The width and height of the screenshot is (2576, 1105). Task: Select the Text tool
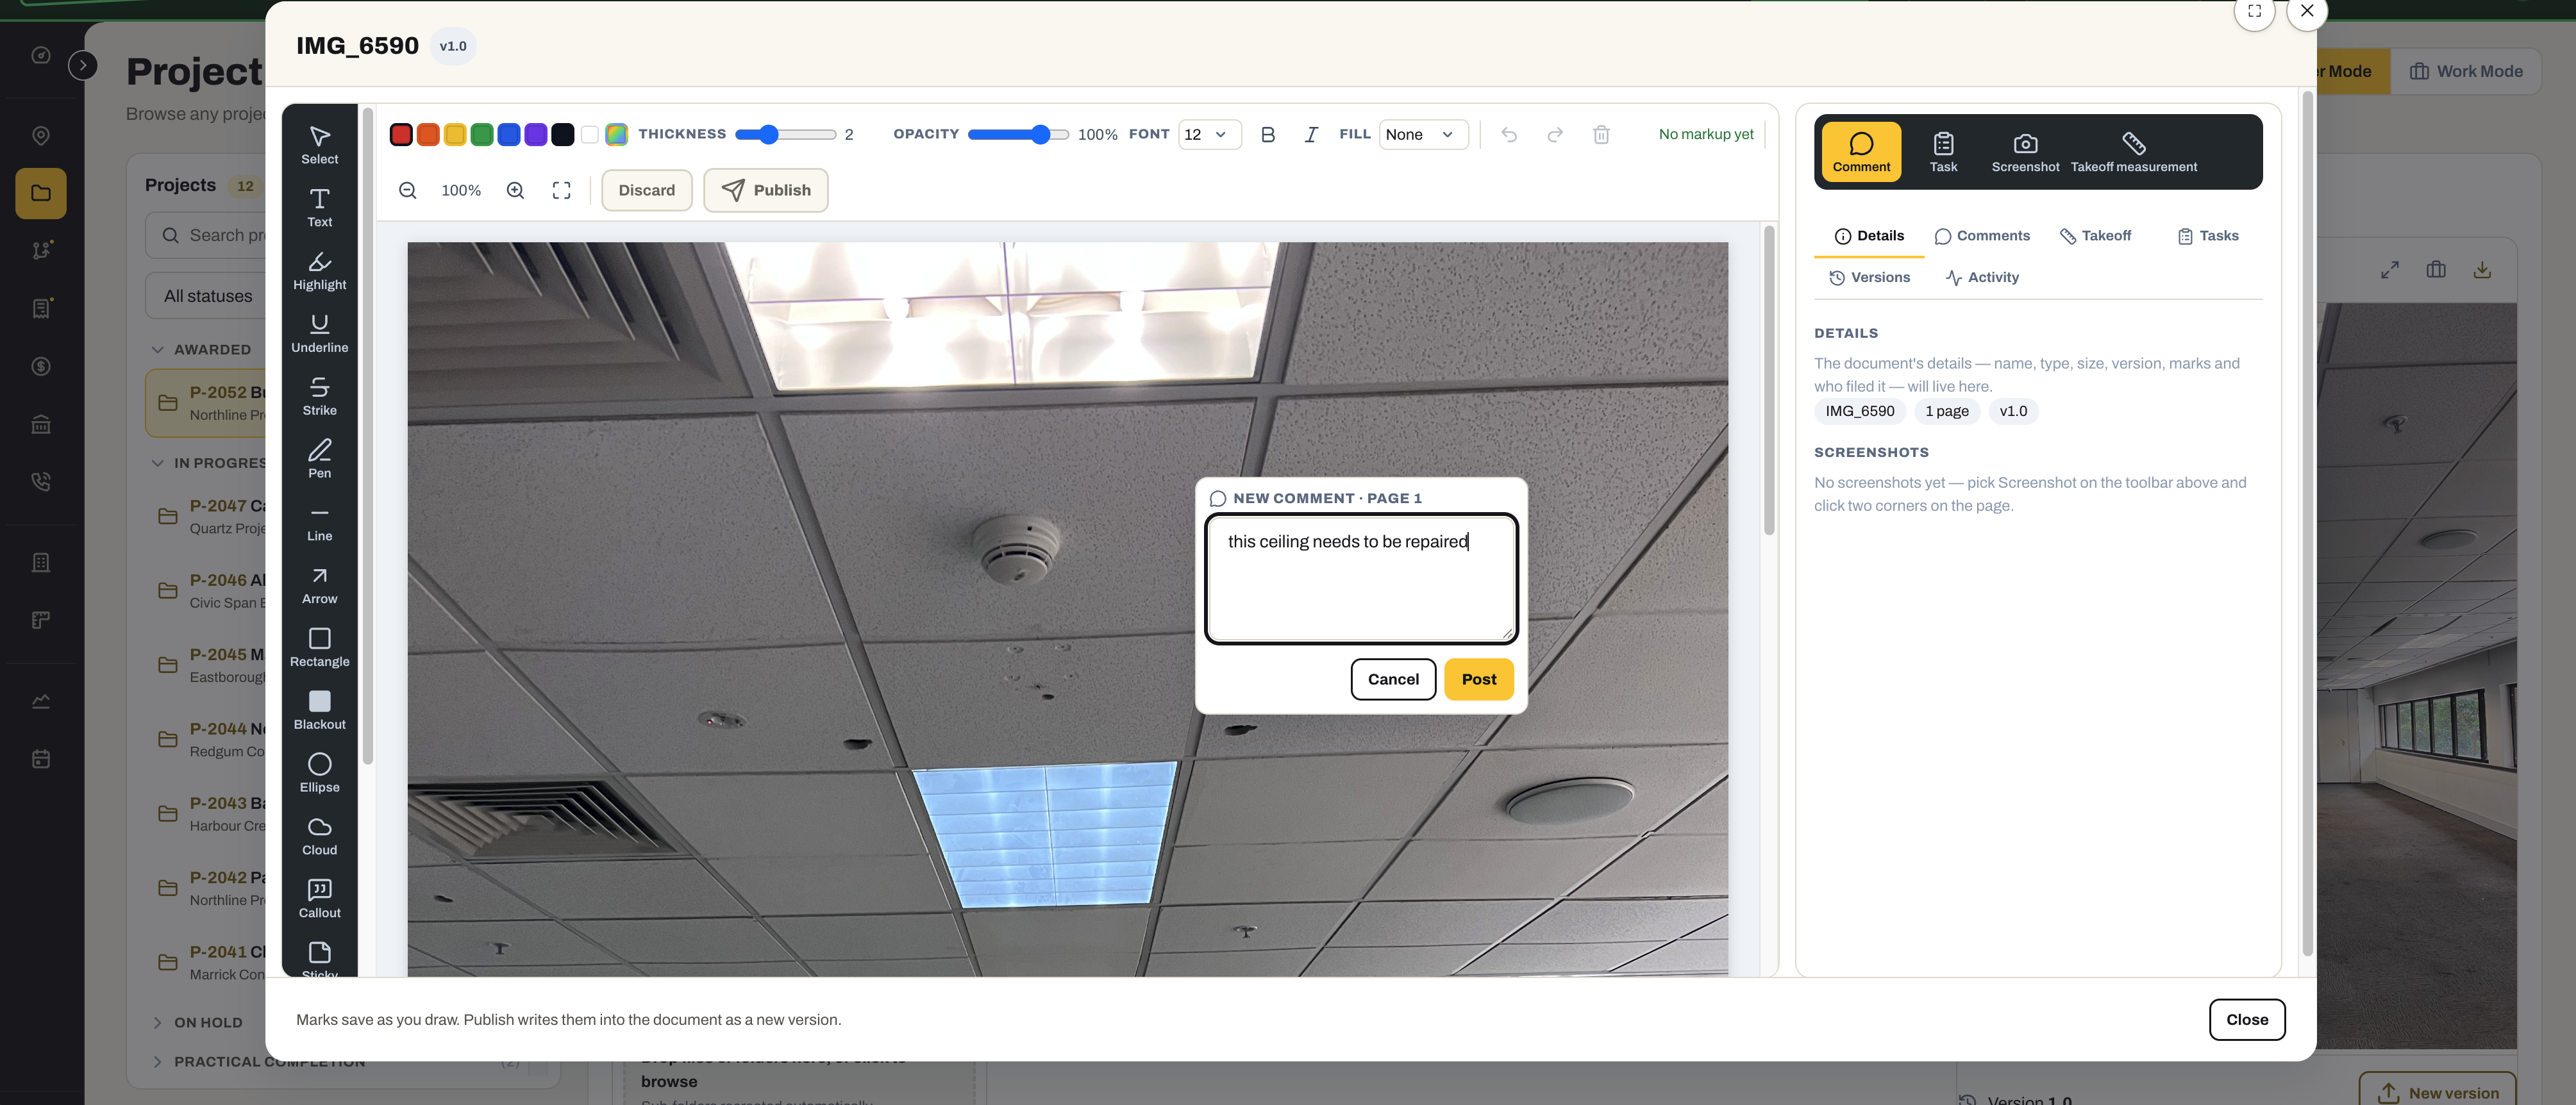[x=319, y=208]
